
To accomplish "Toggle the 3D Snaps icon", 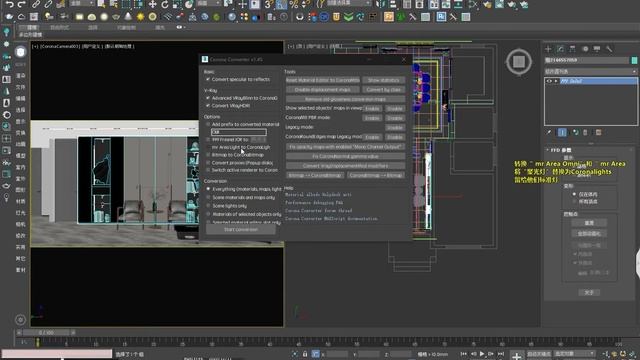I will (x=268, y=4).
